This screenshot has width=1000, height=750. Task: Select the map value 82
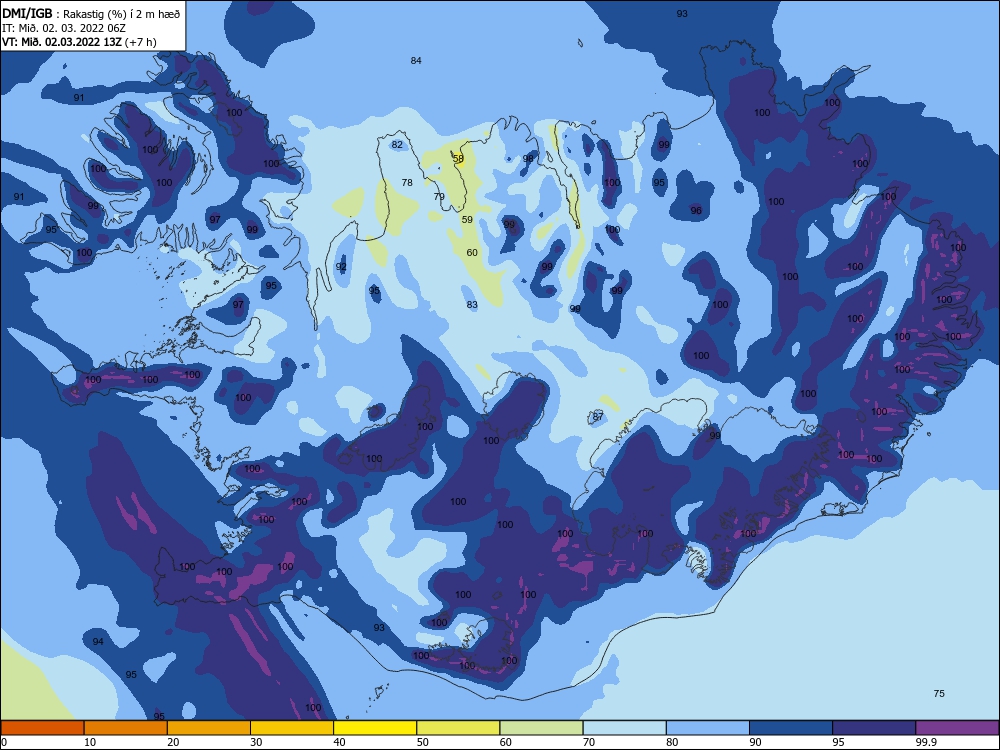[x=397, y=145]
